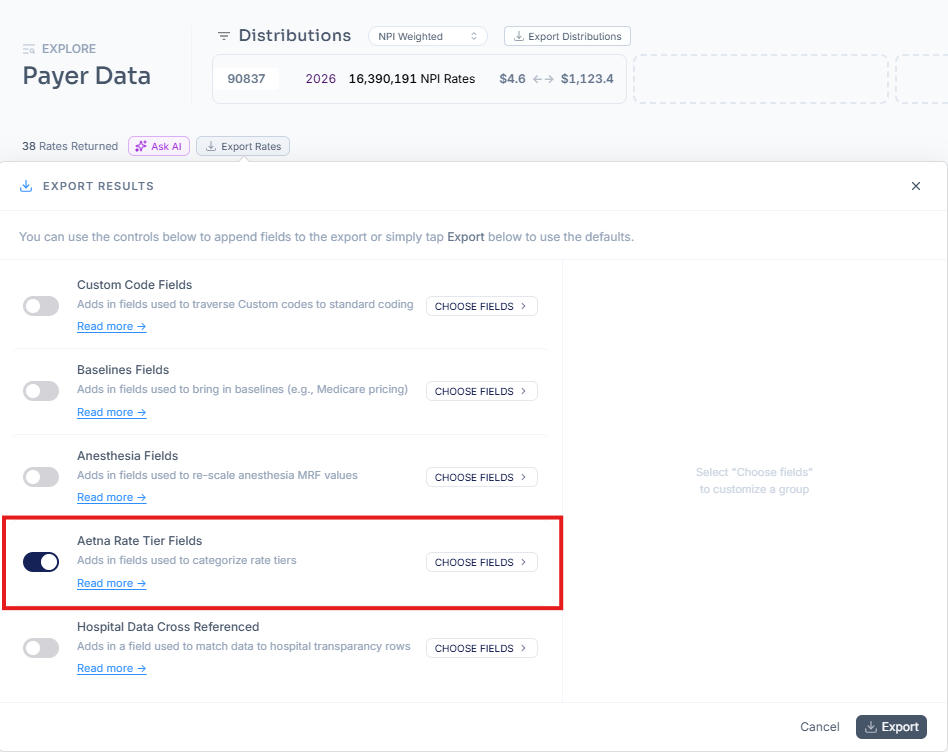The height and width of the screenshot is (752, 948).
Task: Open the NPI Weighted dropdown
Action: click(427, 36)
